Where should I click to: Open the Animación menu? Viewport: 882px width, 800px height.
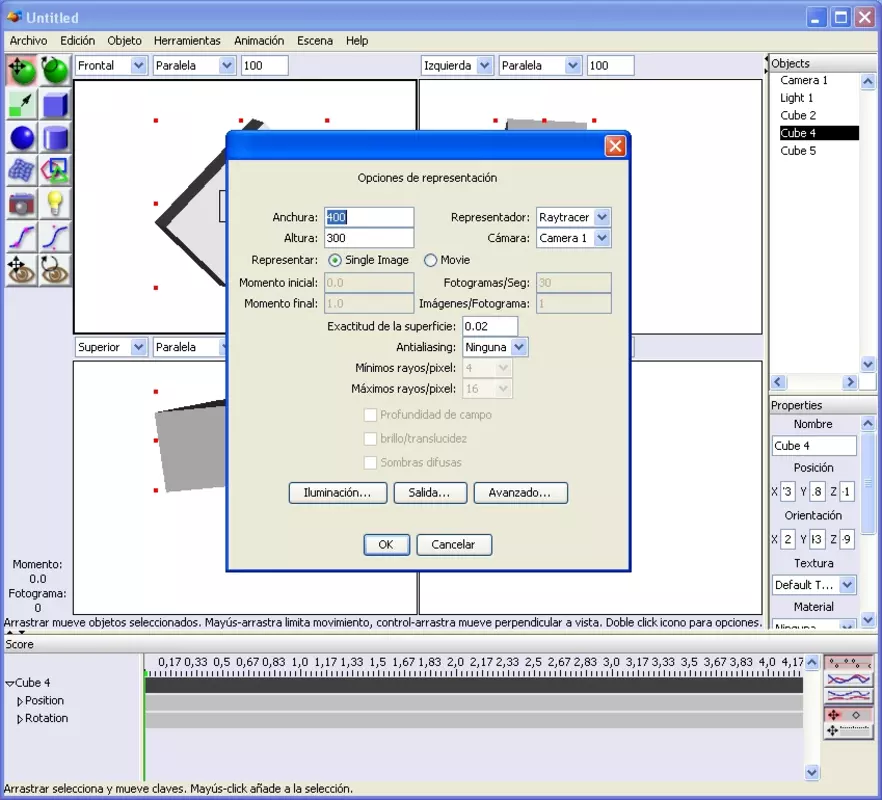pyautogui.click(x=259, y=41)
